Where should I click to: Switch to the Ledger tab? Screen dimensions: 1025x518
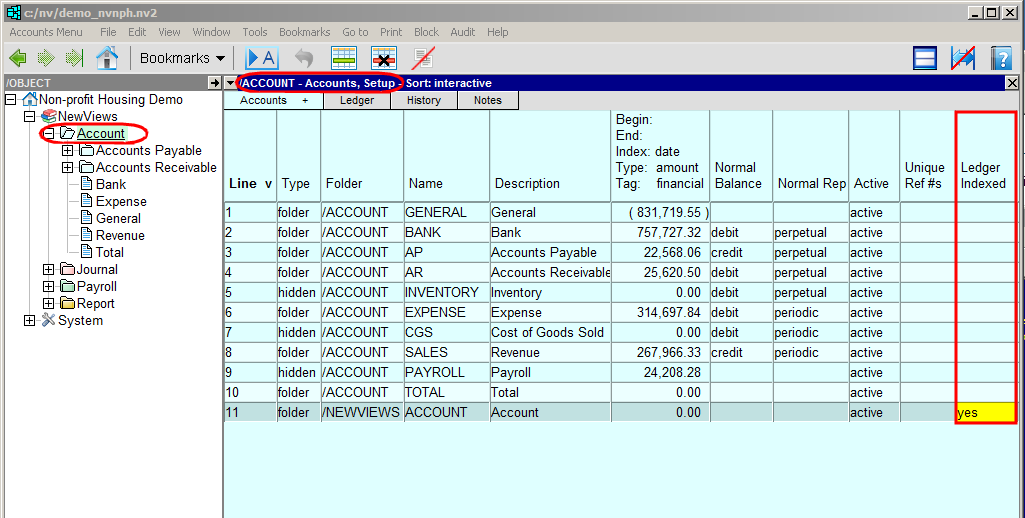tap(357, 100)
